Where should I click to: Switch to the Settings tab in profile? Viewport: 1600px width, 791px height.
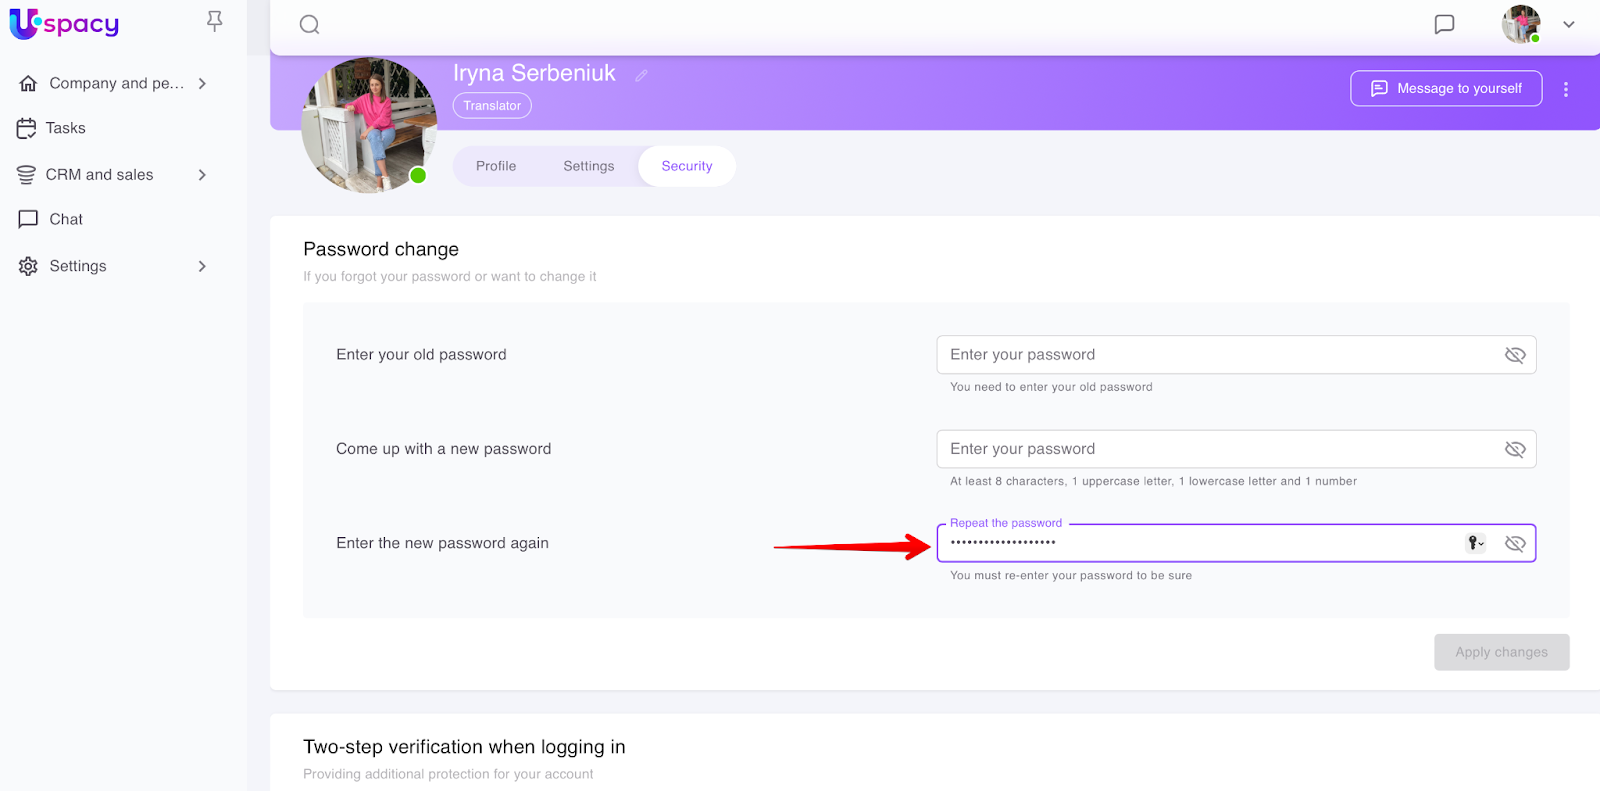pos(588,166)
